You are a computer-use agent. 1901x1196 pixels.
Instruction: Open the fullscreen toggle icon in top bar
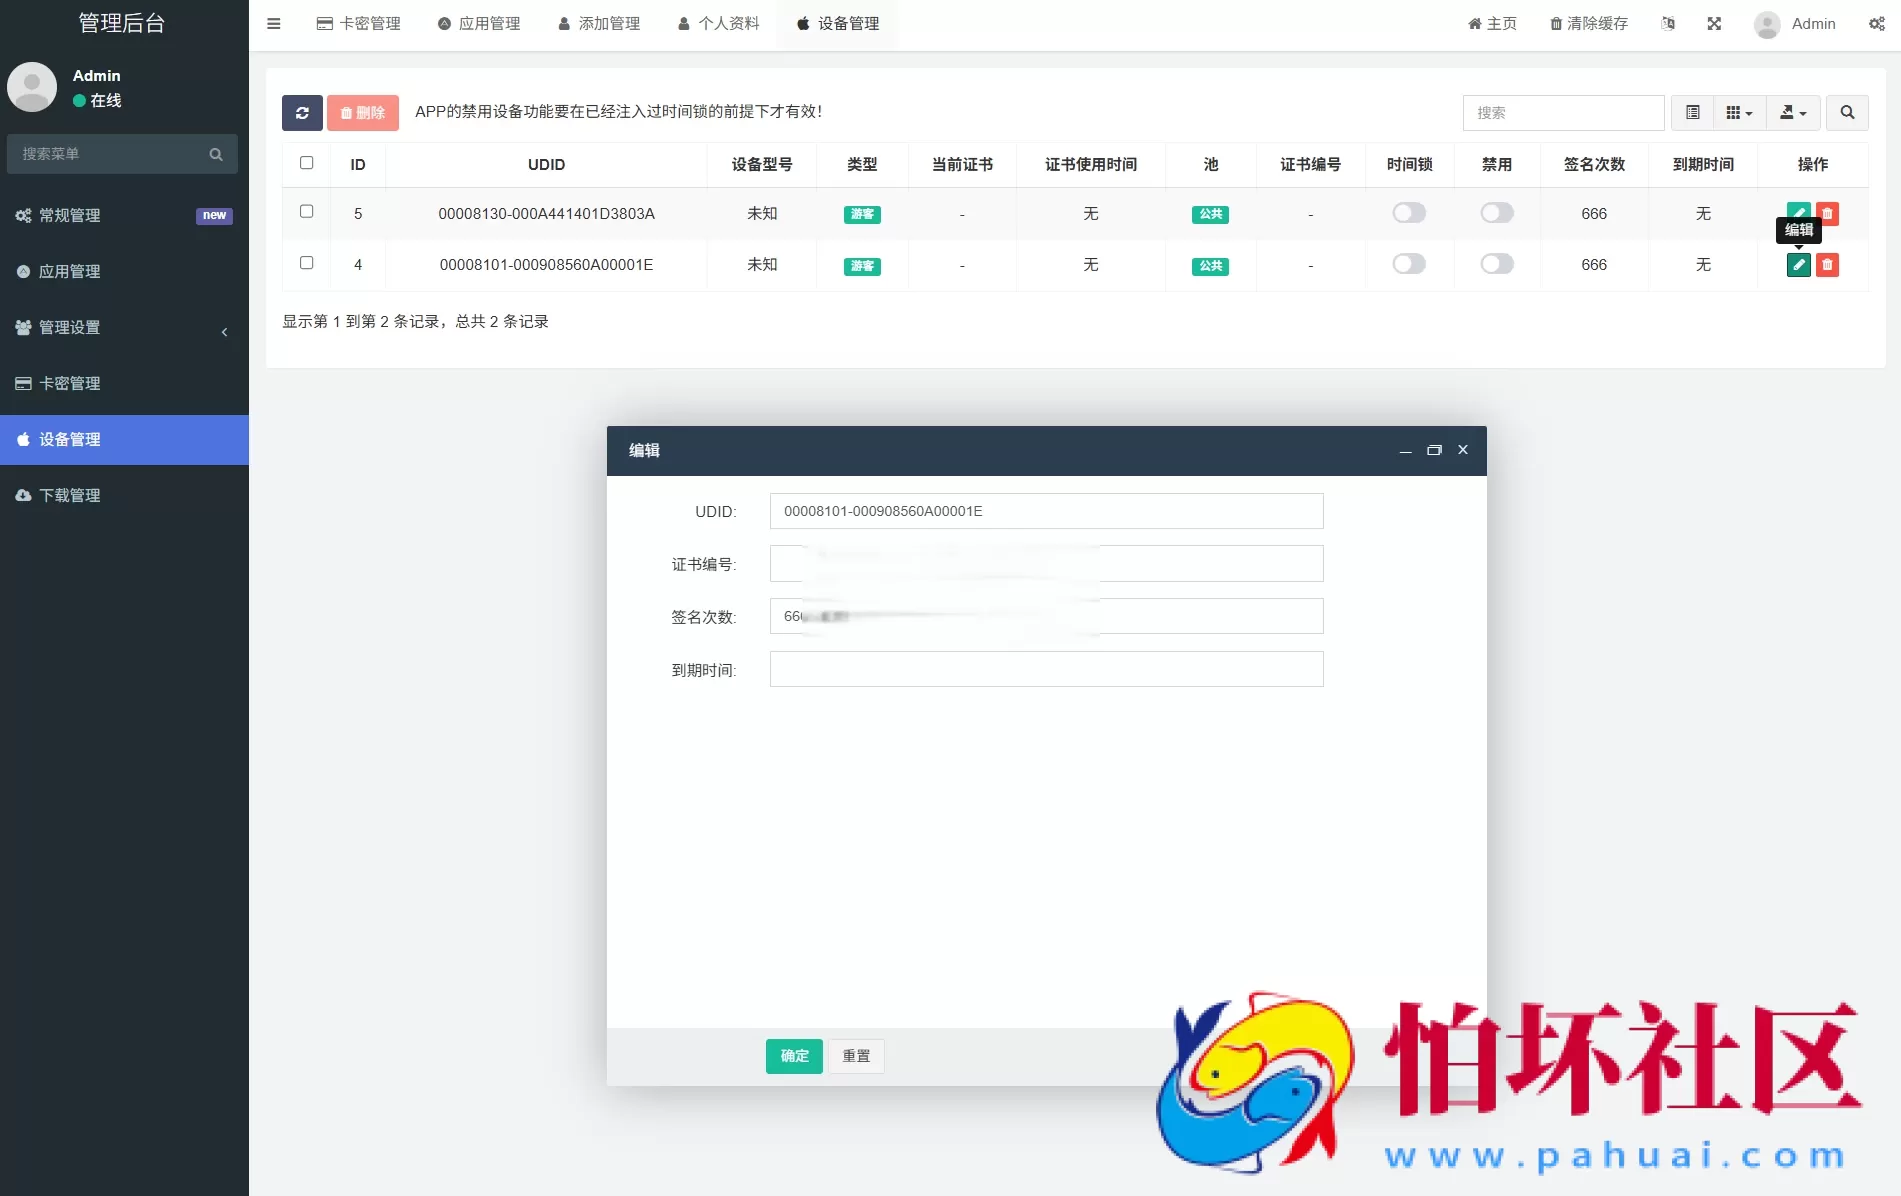[1714, 23]
